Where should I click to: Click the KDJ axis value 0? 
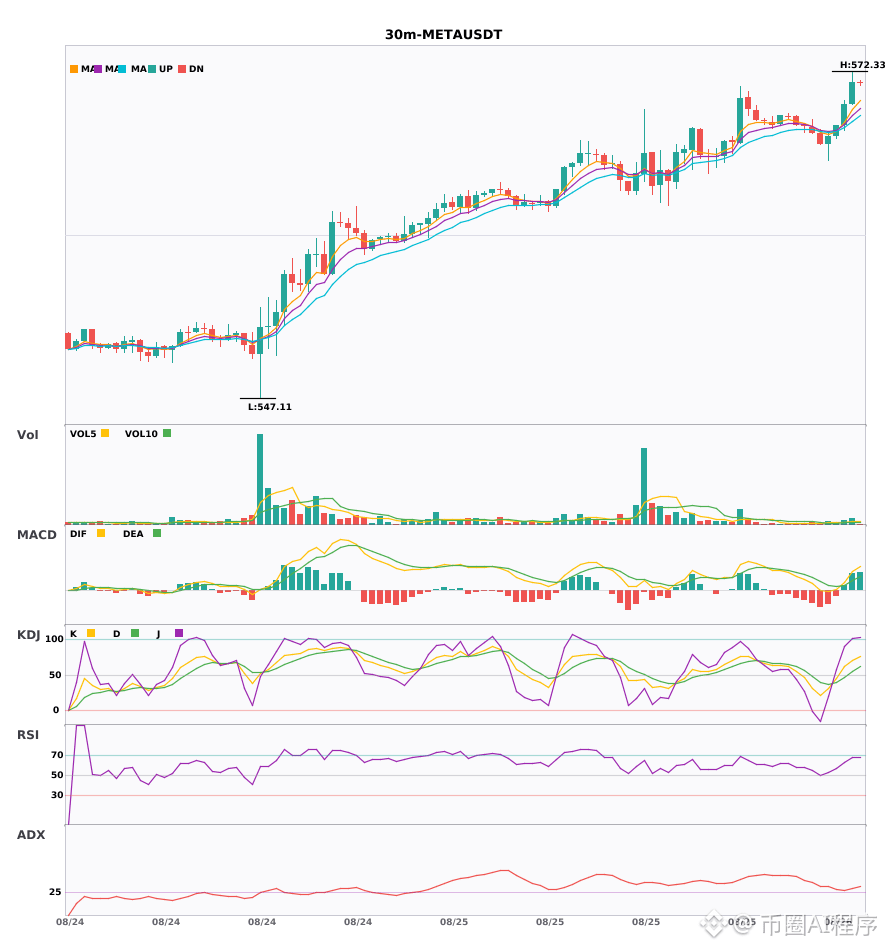click(x=56, y=710)
